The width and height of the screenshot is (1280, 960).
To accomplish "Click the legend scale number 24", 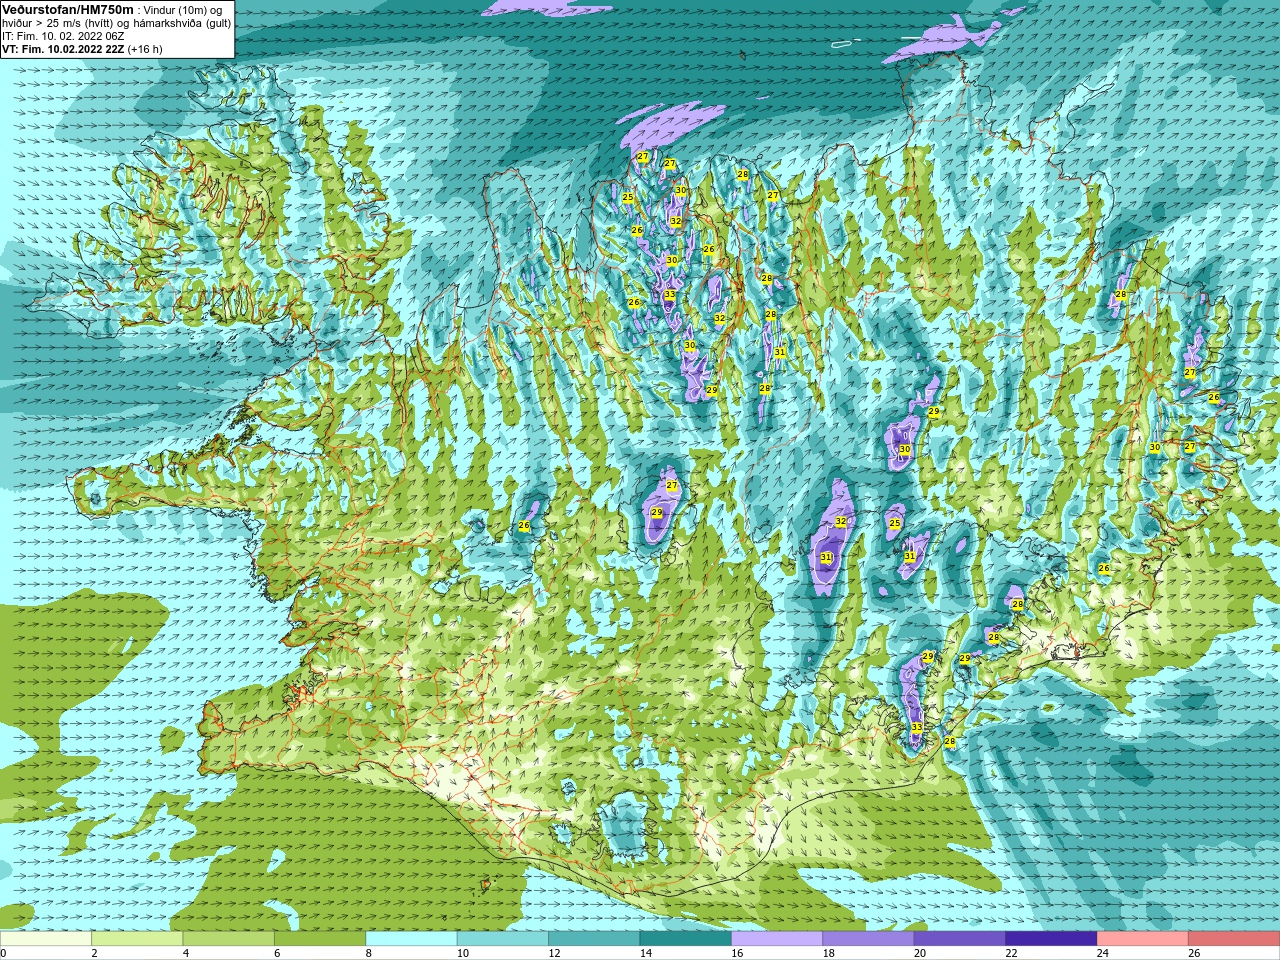I will [1102, 953].
